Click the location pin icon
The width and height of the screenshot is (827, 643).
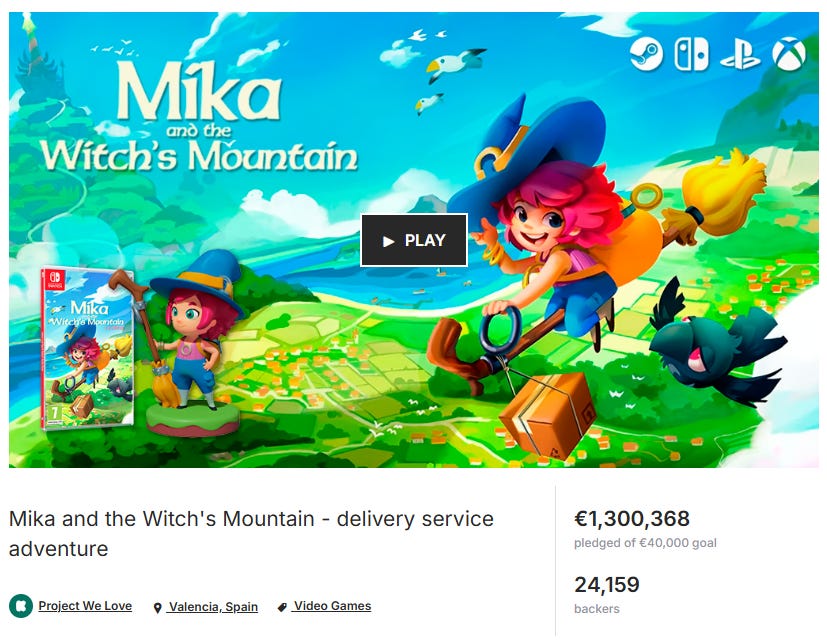click(157, 608)
